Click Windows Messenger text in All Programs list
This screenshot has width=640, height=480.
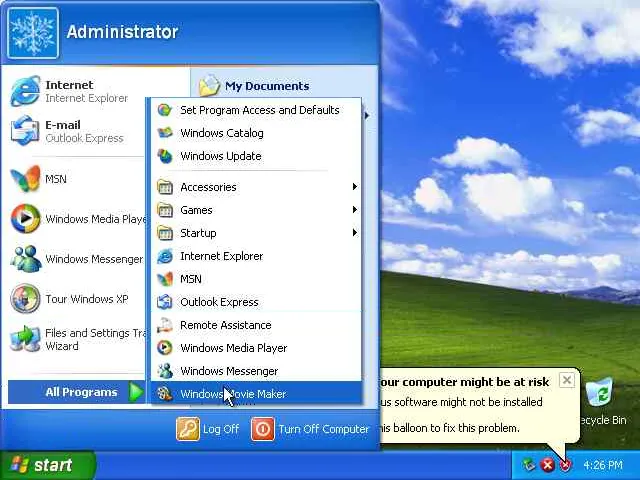(229, 371)
